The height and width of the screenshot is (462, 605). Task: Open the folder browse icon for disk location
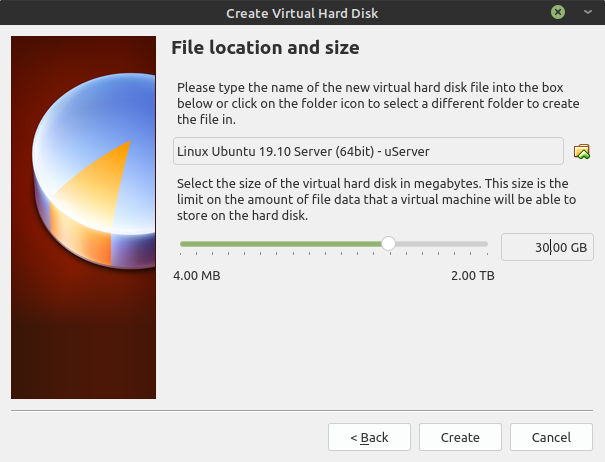581,151
